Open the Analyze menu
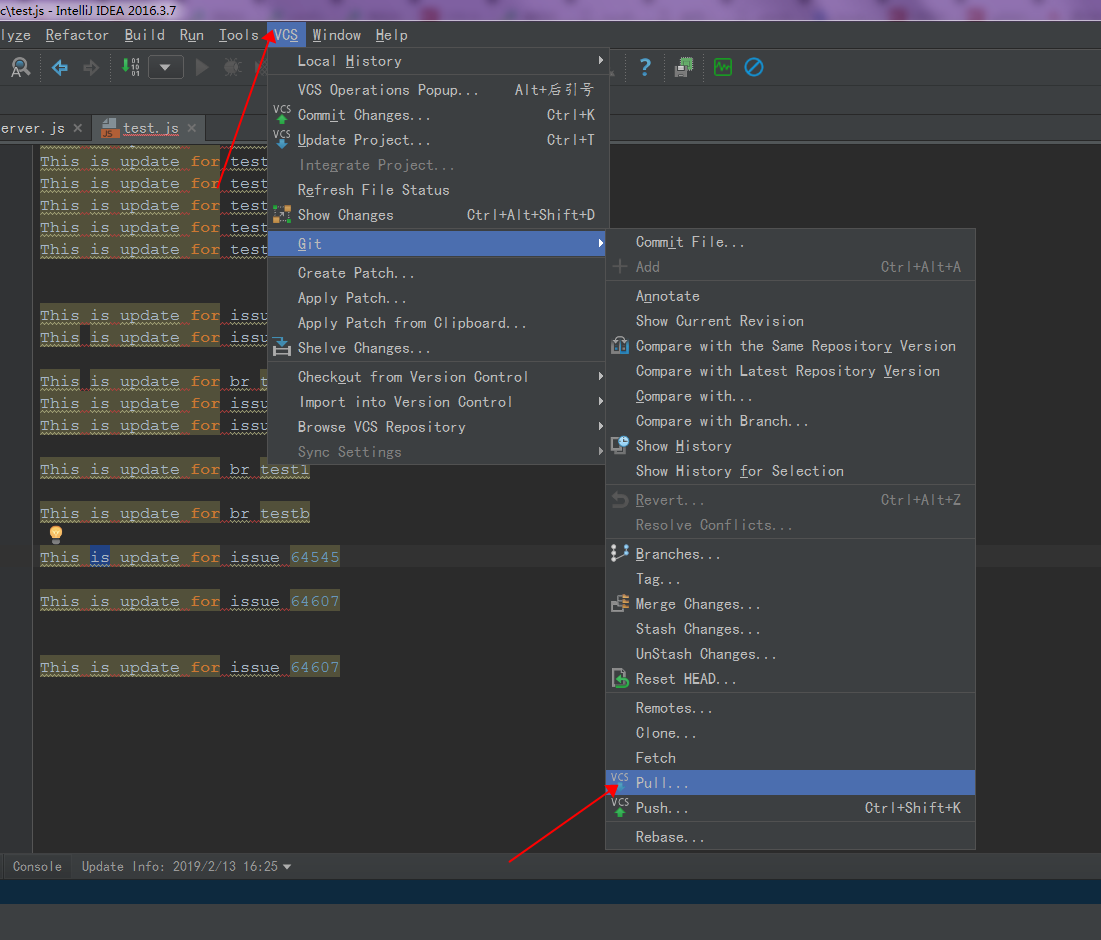Viewport: 1101px width, 940px height. [x=15, y=35]
